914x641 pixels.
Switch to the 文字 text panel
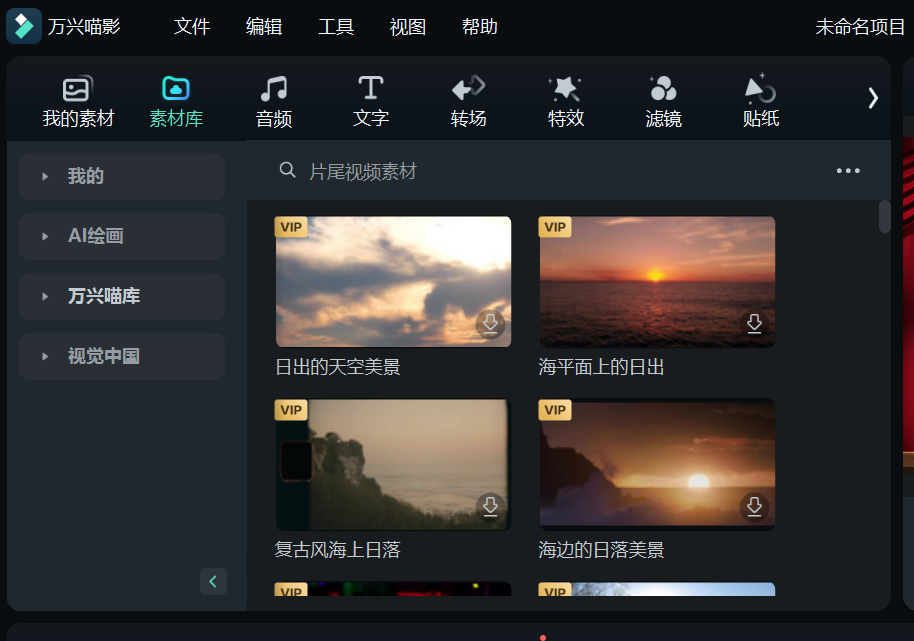click(370, 100)
